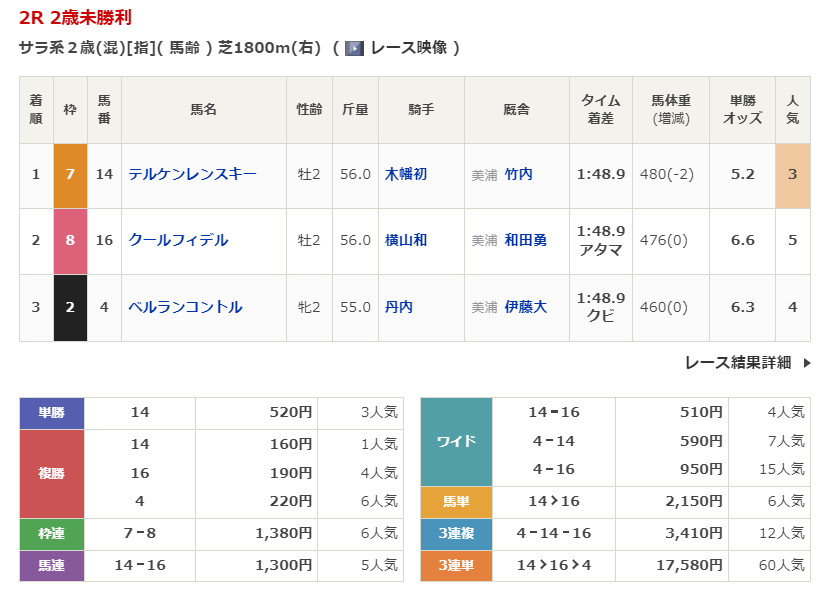This screenshot has width=824, height=593.
Task: Open horse テルケンレンスキー page
Action: click(x=192, y=174)
